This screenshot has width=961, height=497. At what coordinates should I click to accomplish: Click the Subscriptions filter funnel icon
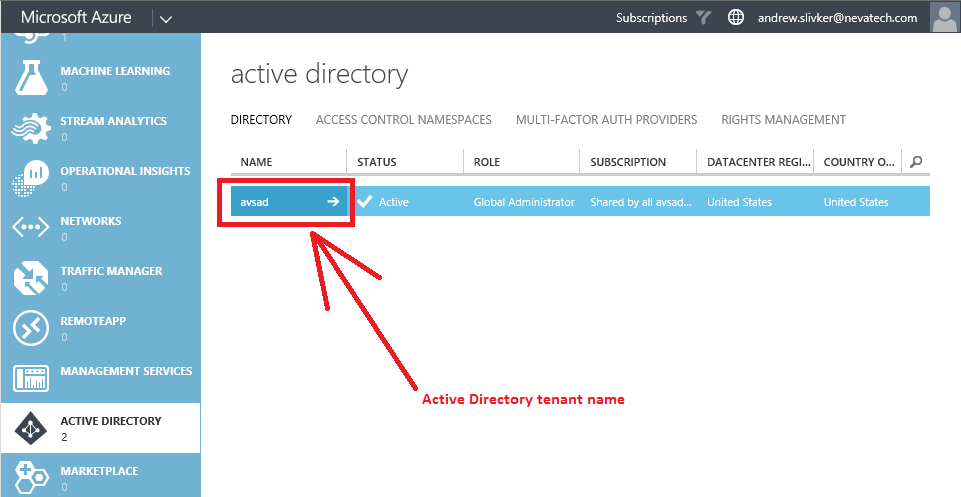[x=704, y=18]
